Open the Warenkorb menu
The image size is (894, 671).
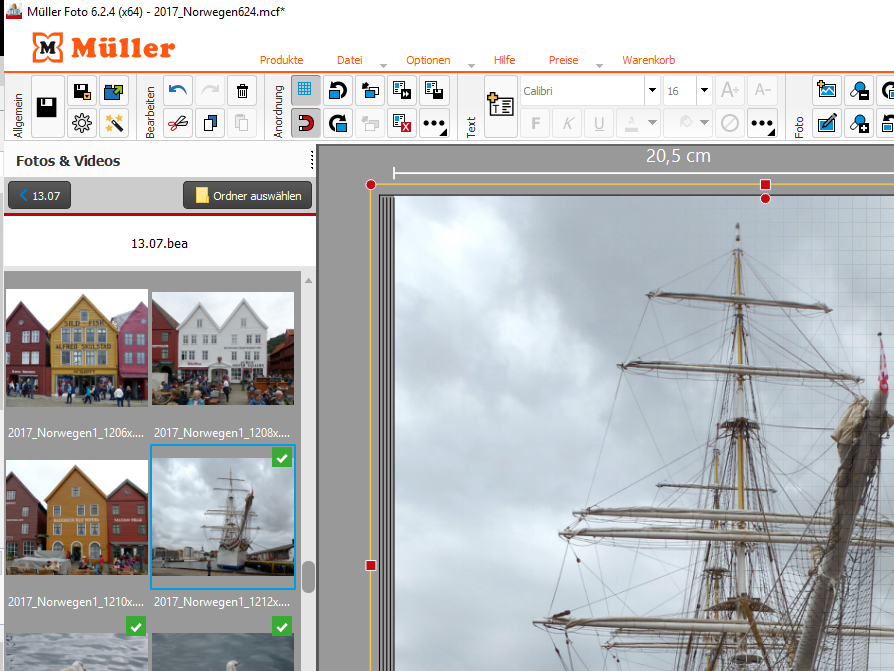(x=648, y=60)
